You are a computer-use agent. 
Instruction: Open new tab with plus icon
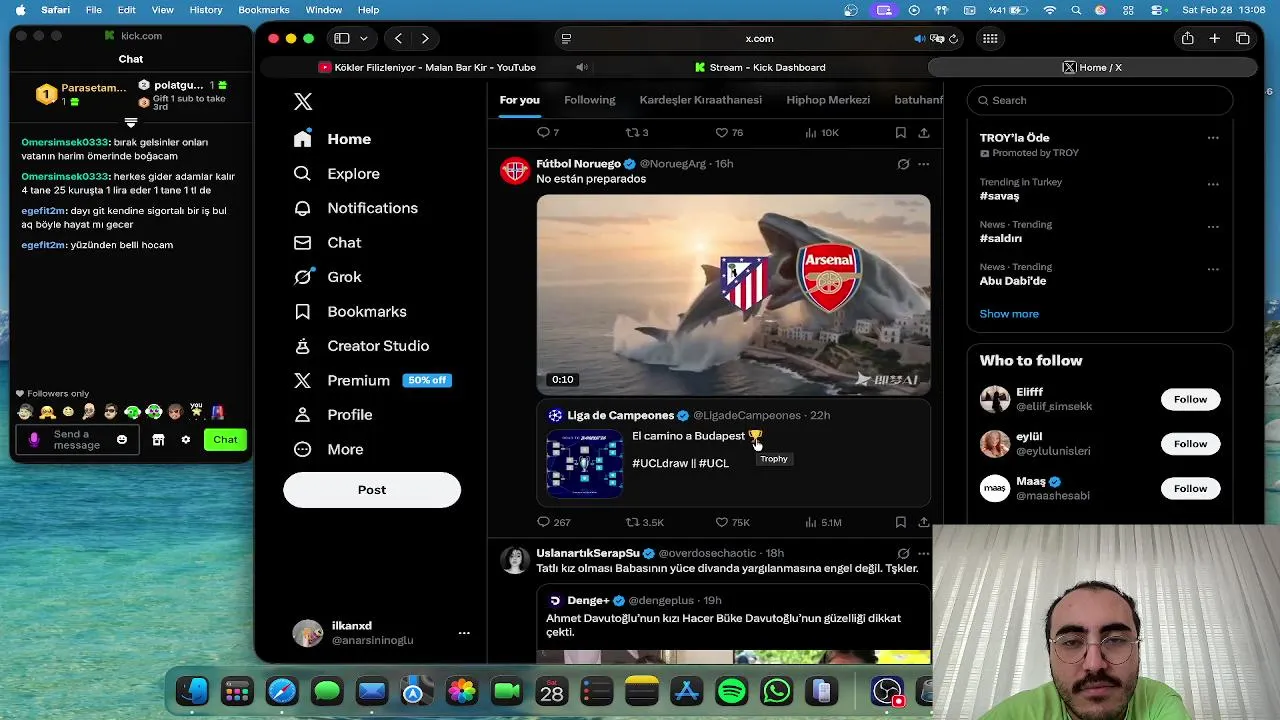[1214, 39]
